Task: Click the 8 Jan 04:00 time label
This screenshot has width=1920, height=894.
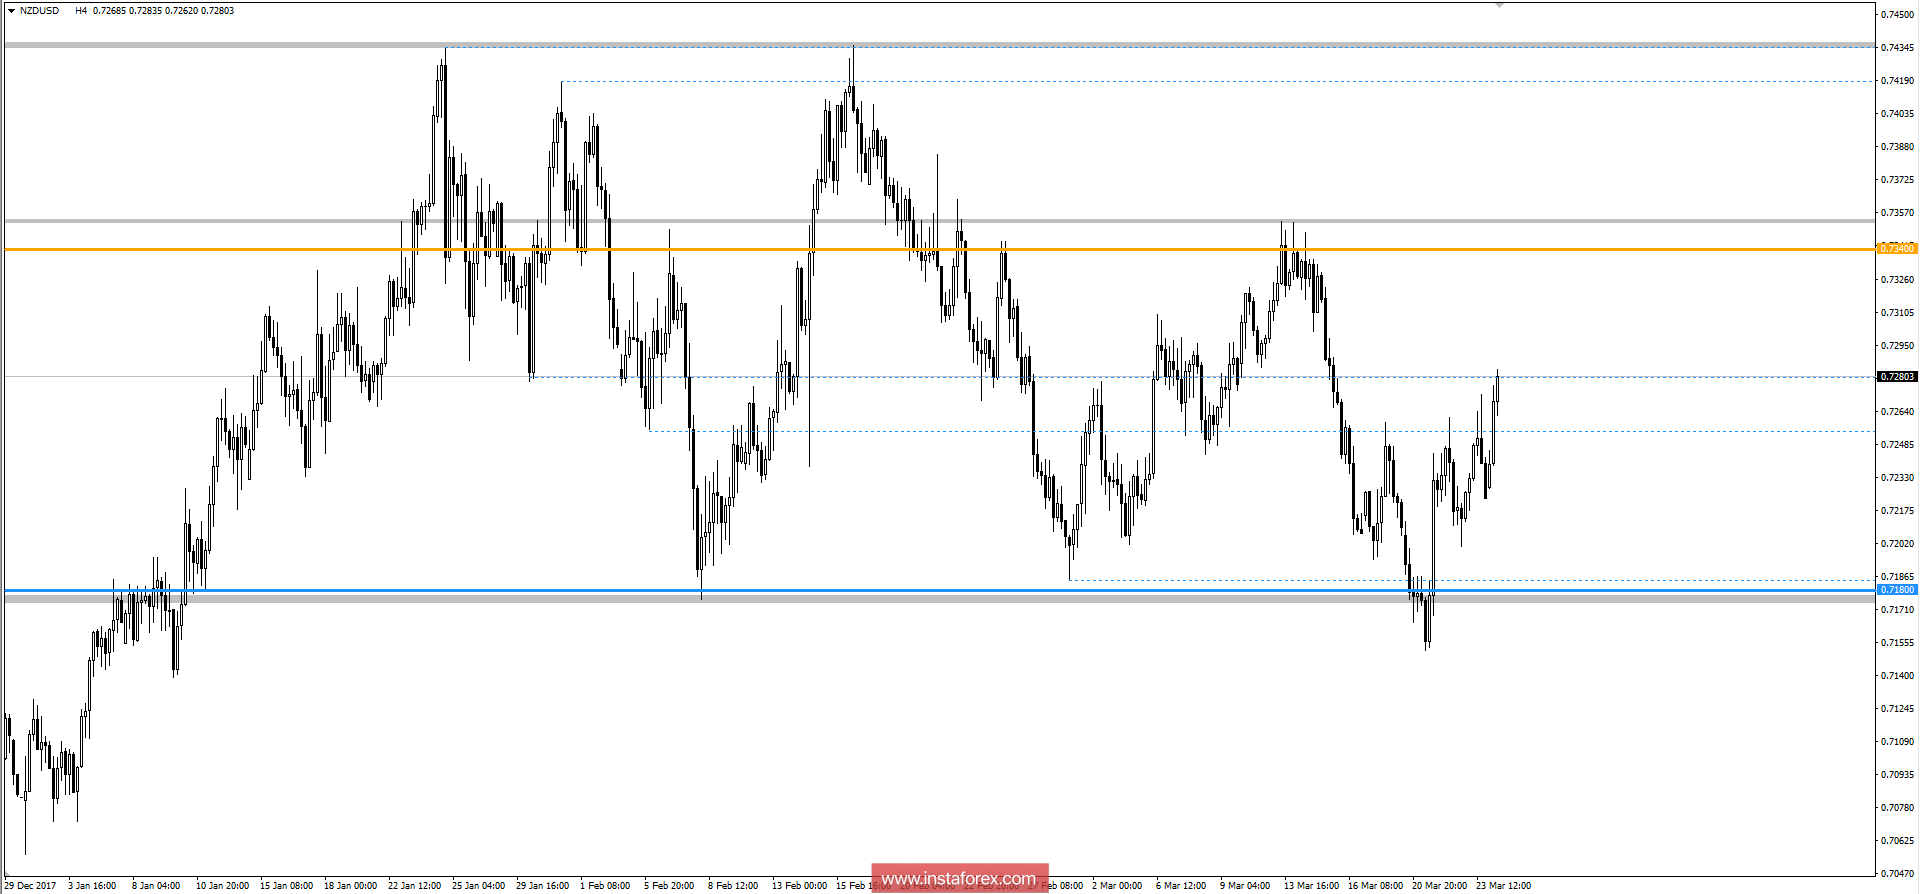Action: pos(156,886)
